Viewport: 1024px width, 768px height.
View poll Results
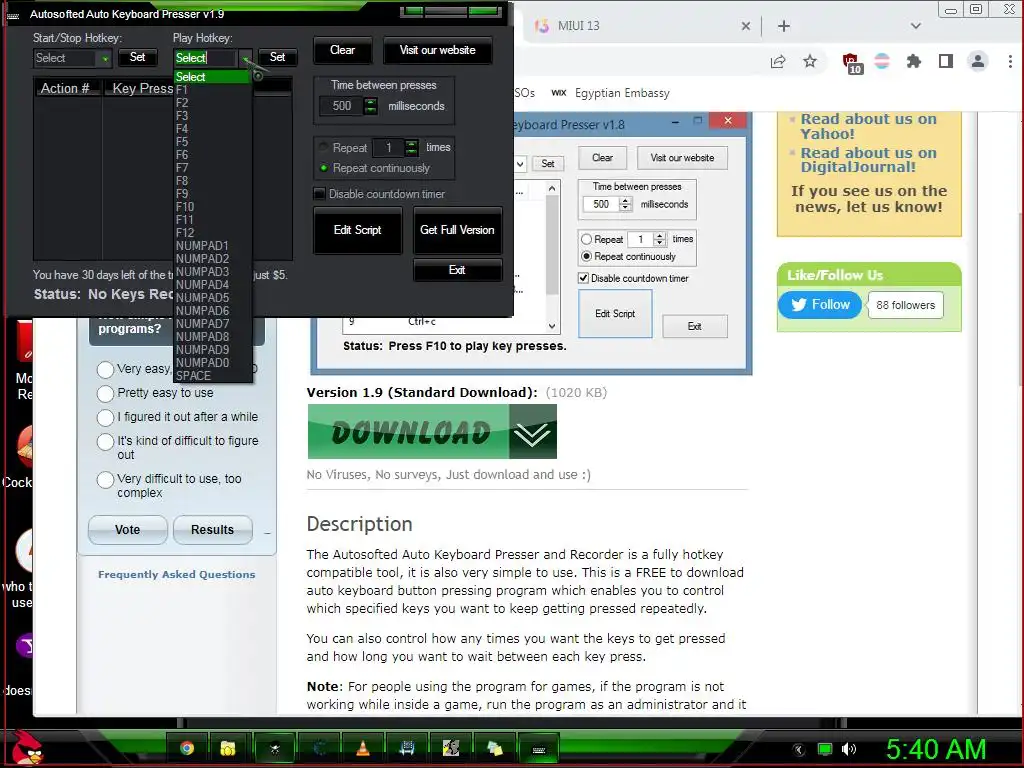212,530
